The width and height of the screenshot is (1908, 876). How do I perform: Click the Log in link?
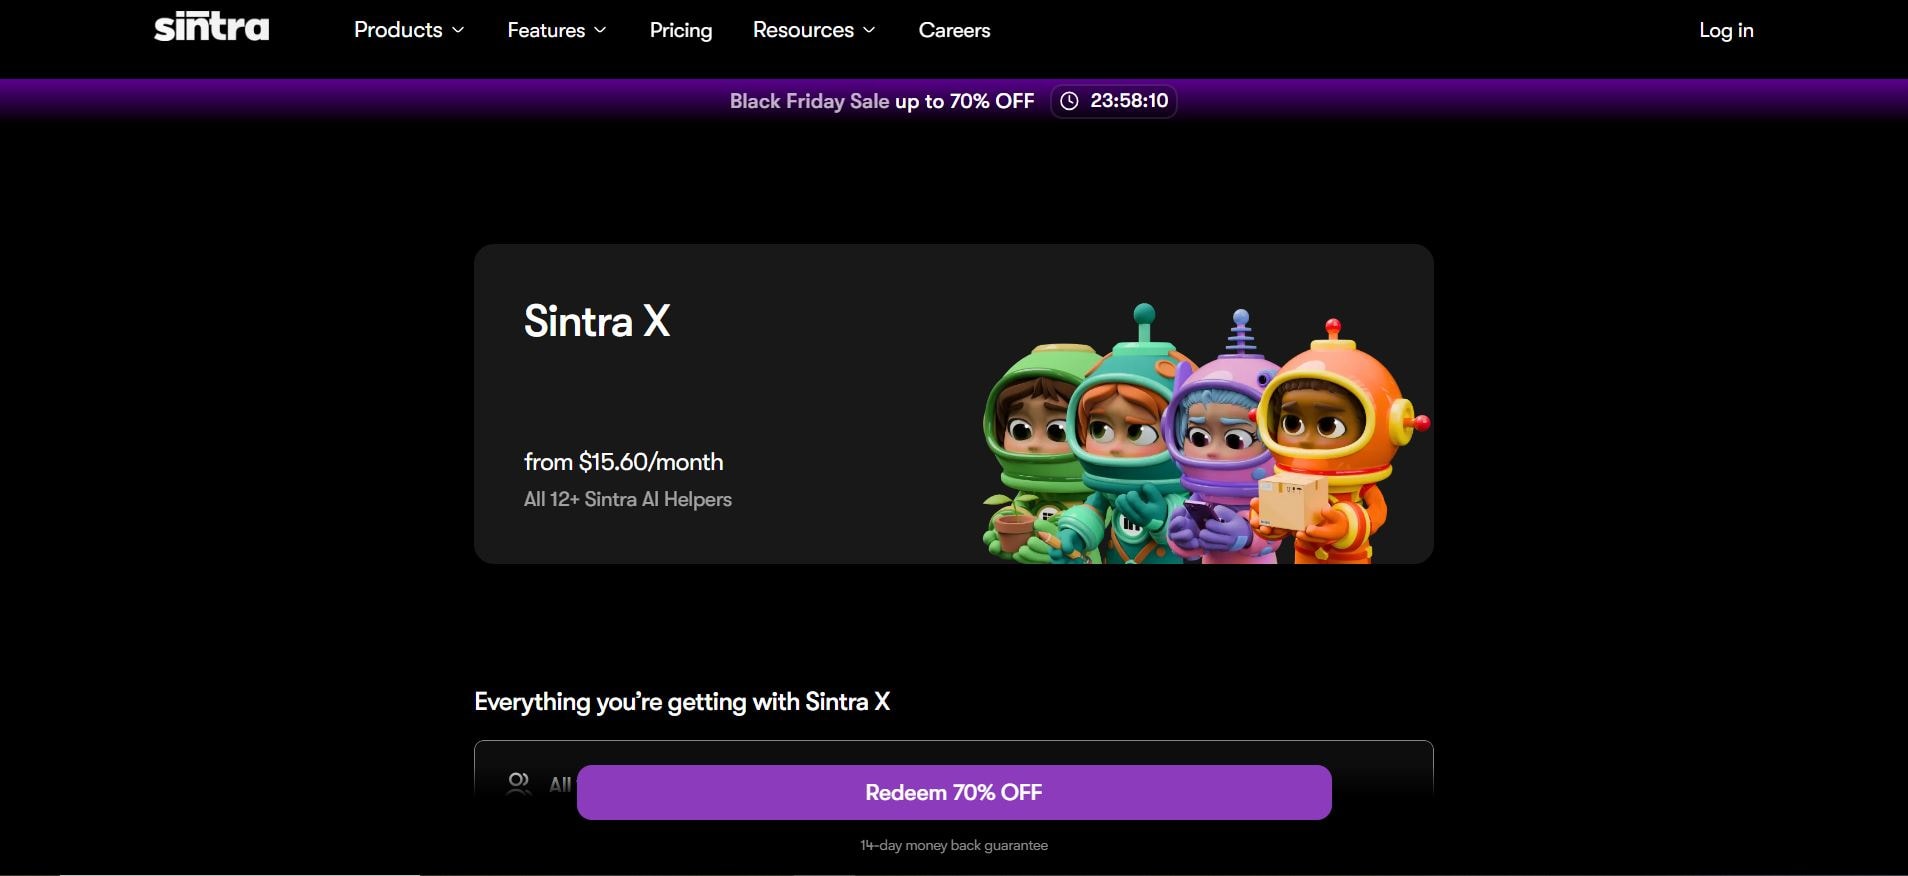click(1726, 30)
